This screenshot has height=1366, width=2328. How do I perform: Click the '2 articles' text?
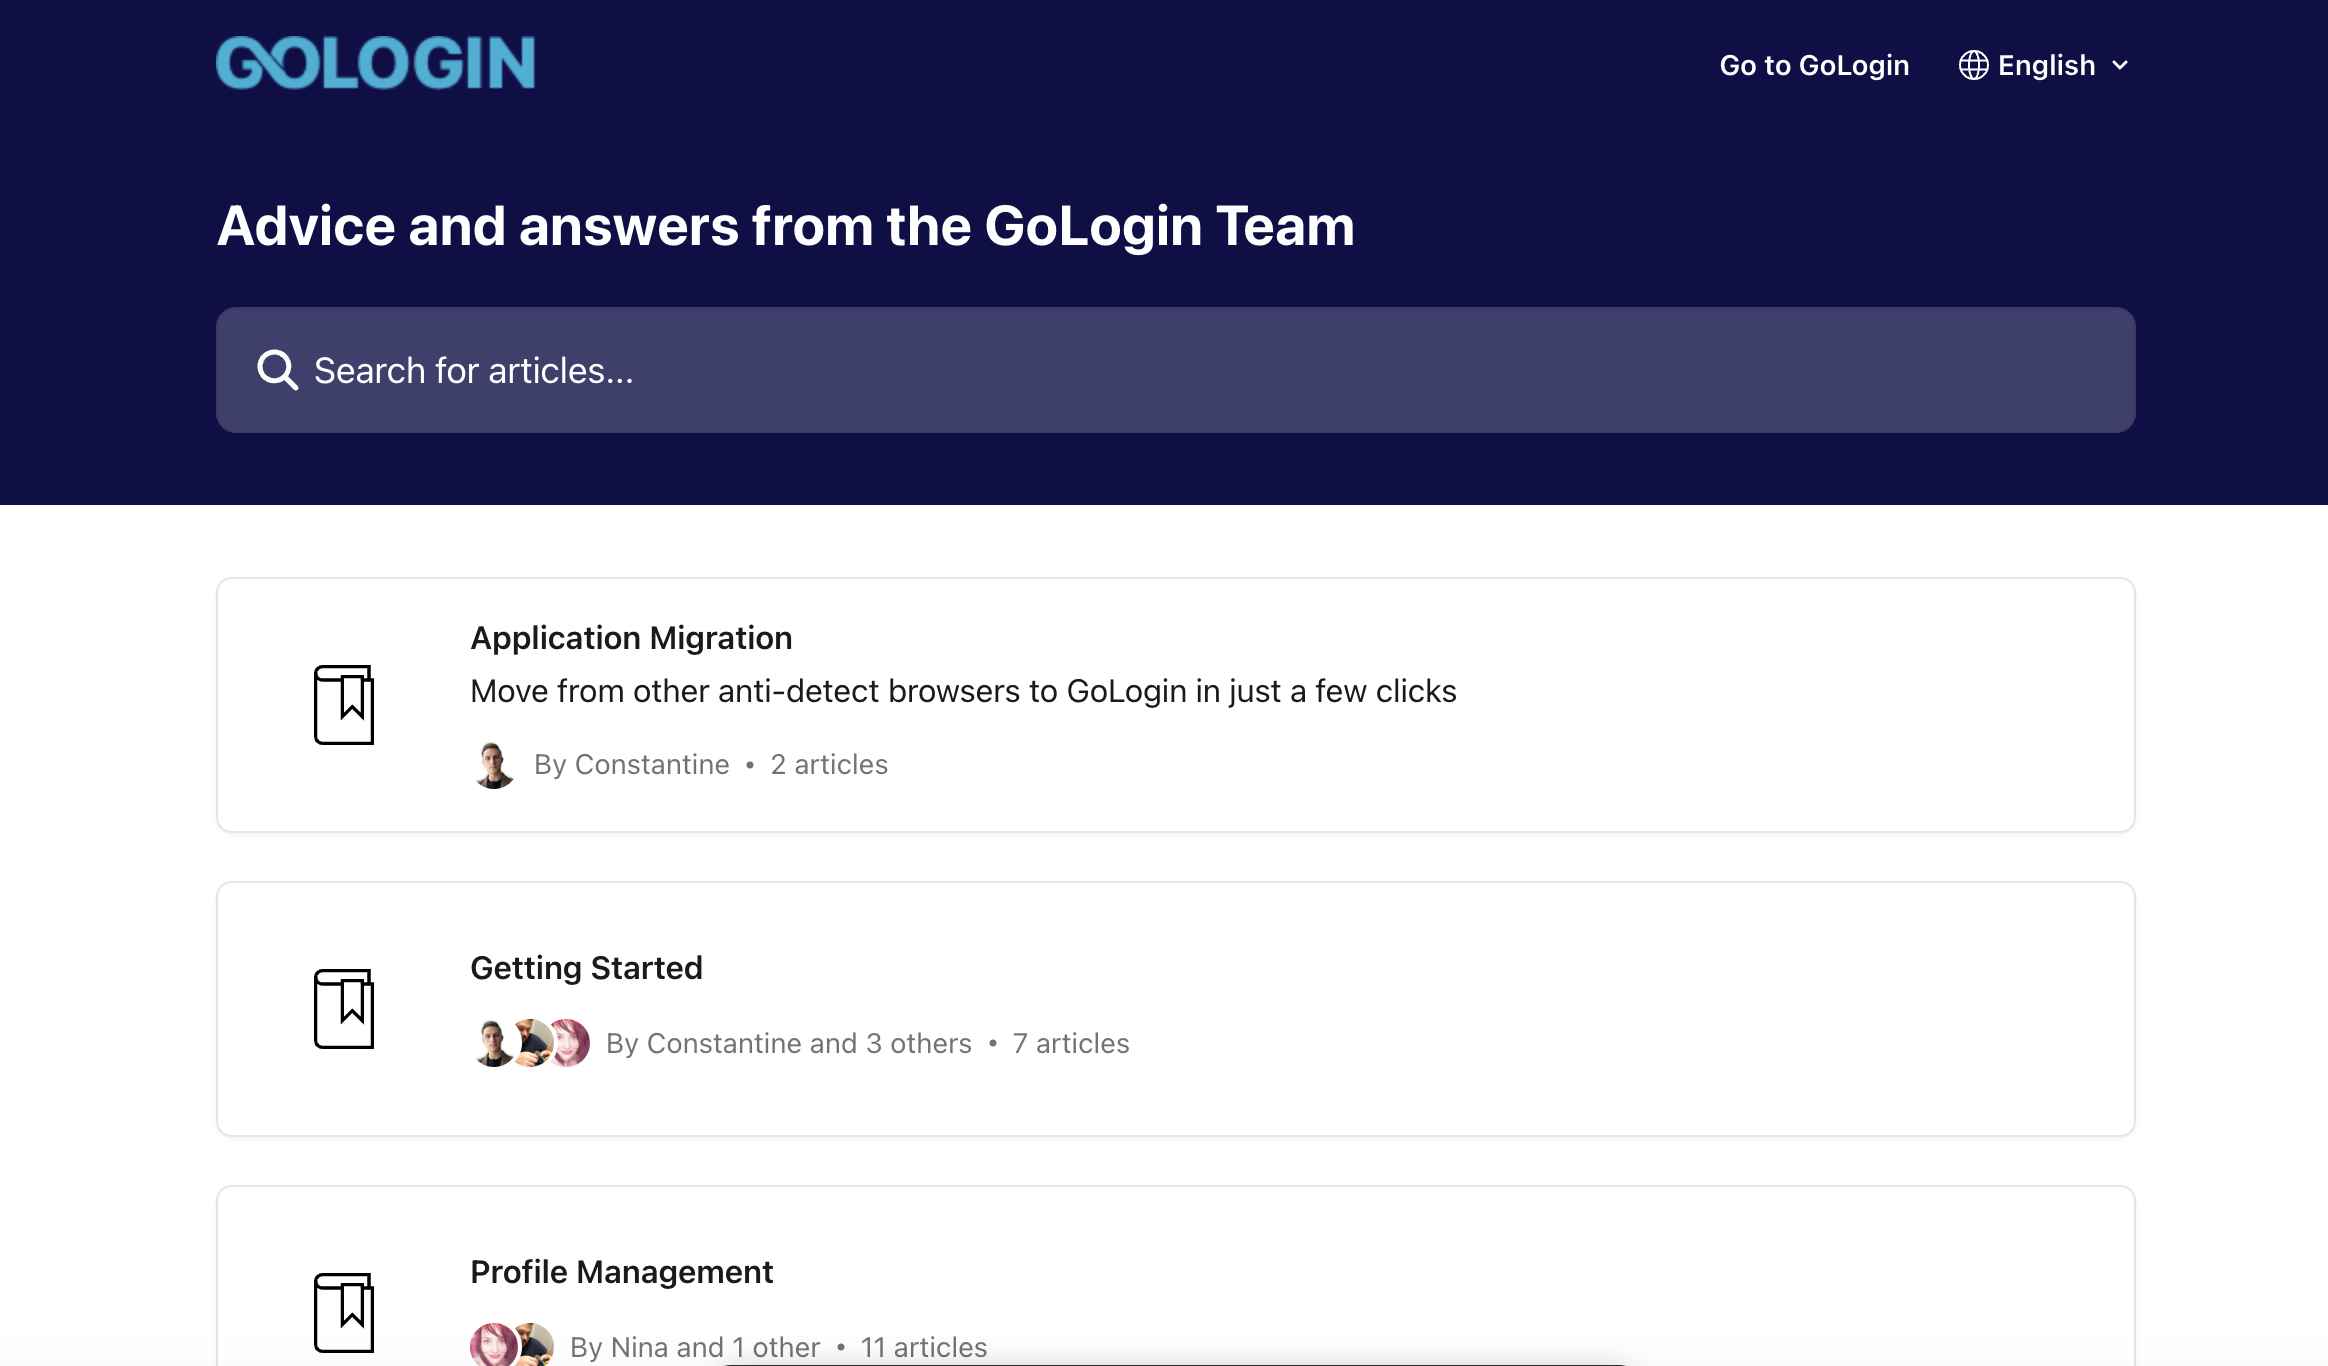[829, 764]
